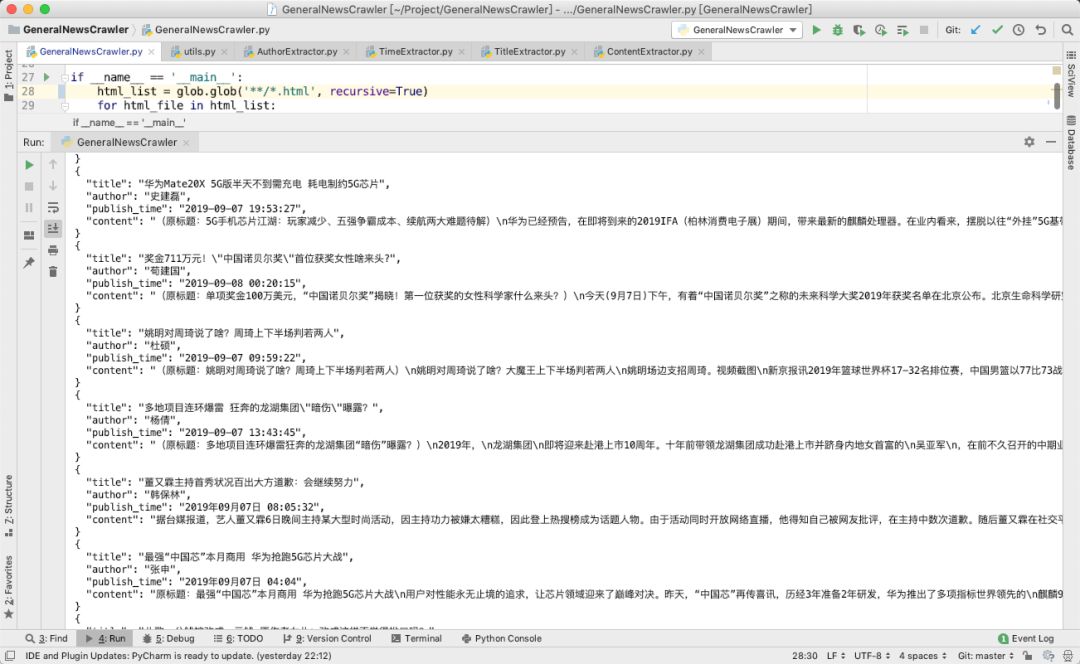Commit changes with the Git checkmark icon
The width and height of the screenshot is (1080, 664).
coord(997,30)
